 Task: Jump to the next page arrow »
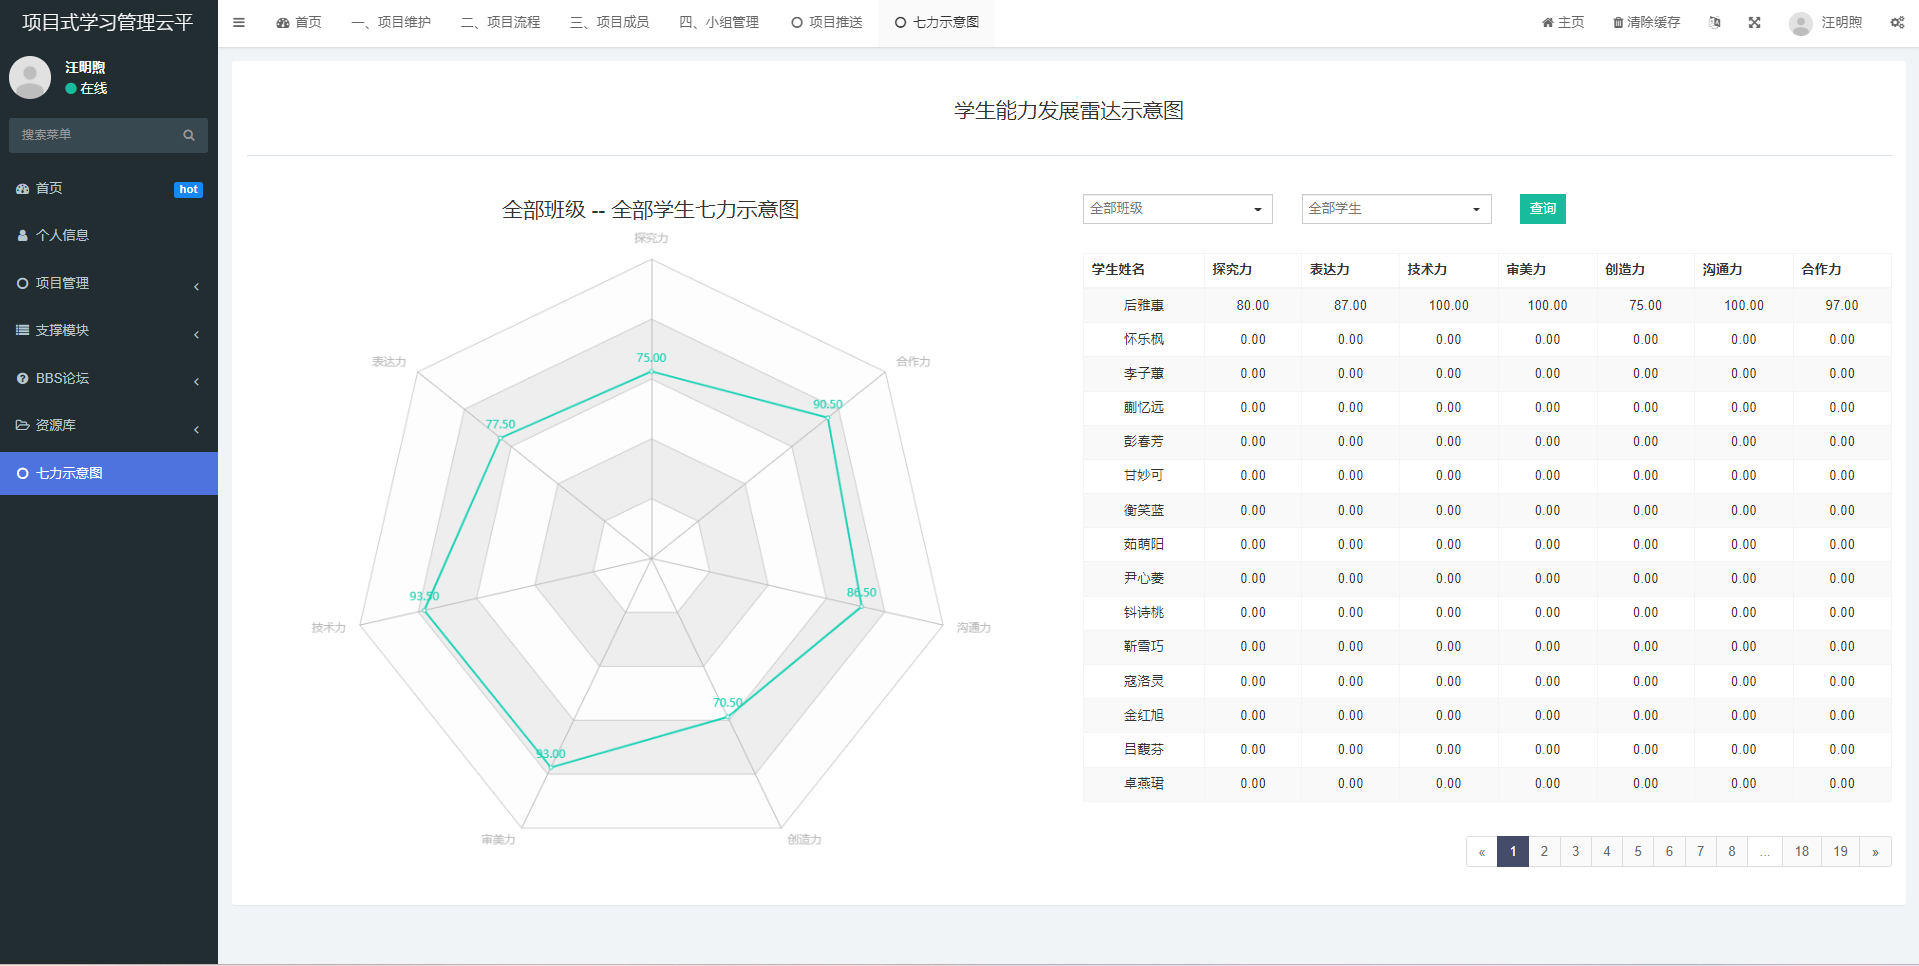(x=1875, y=852)
